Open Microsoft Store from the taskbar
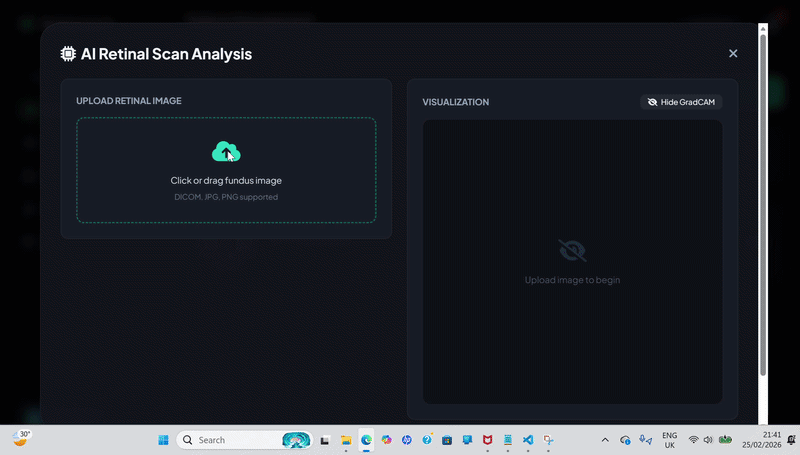 [447, 440]
